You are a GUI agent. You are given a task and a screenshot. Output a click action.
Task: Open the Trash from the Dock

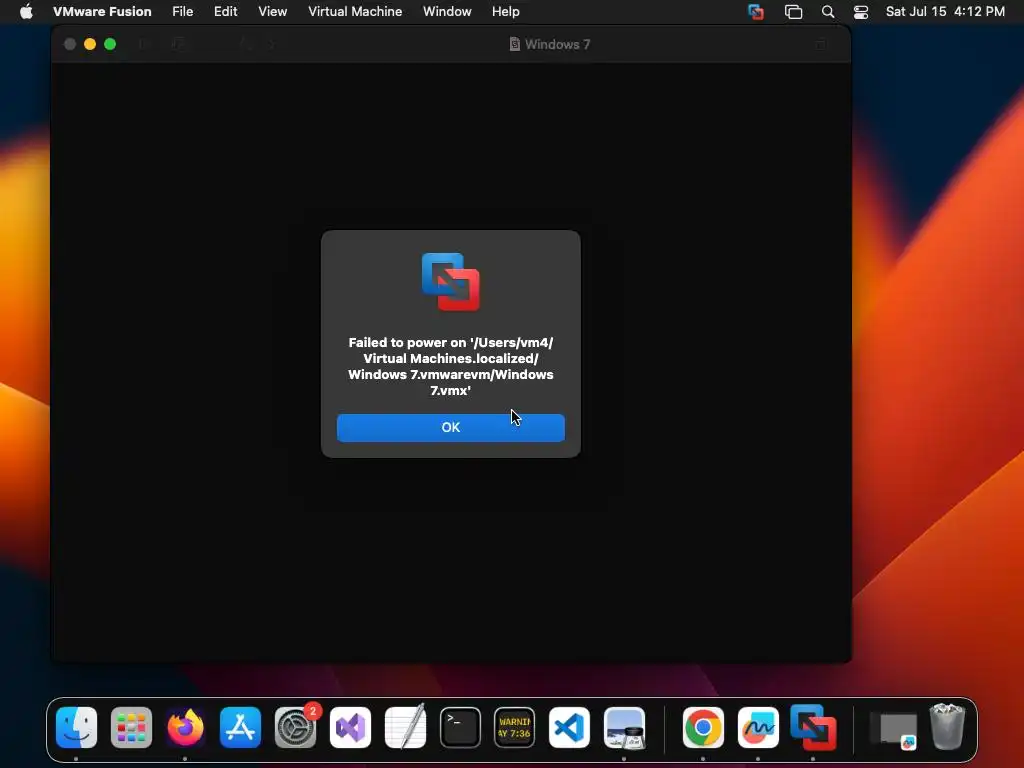pyautogui.click(x=947, y=726)
